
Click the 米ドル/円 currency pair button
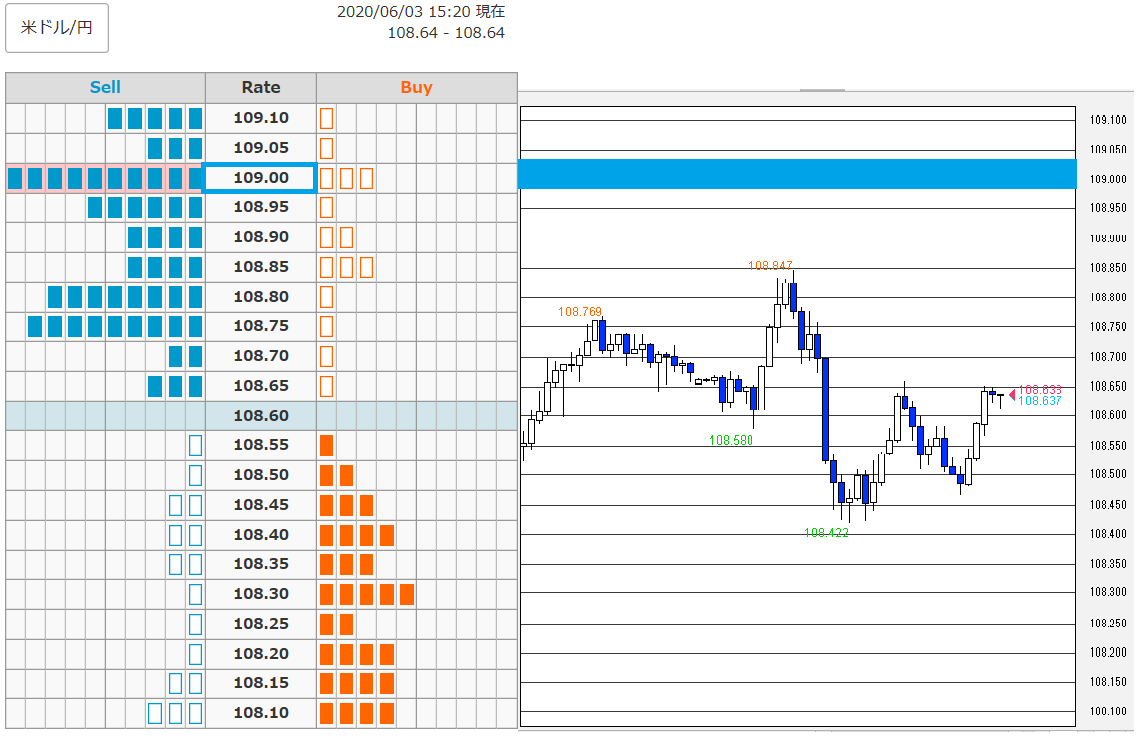pos(57,28)
